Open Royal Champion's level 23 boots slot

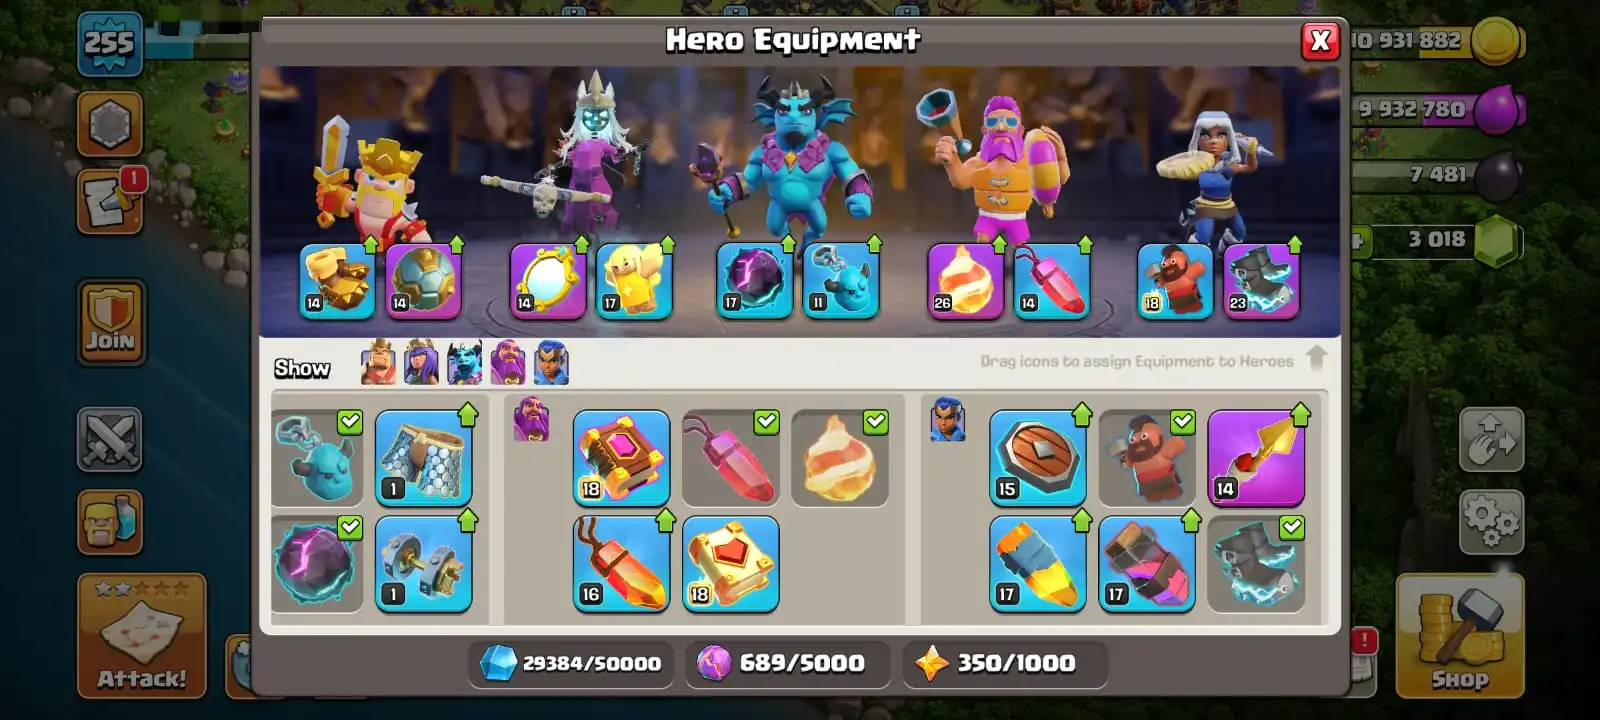click(1261, 280)
